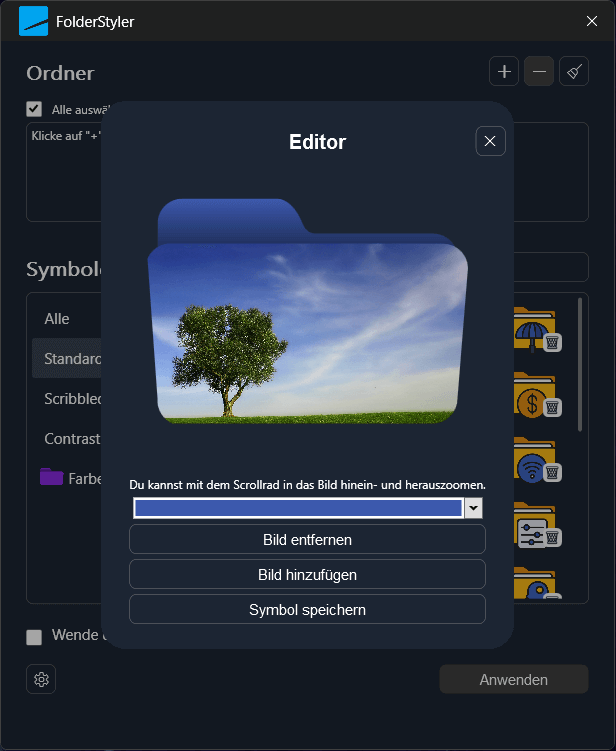The height and width of the screenshot is (751, 616).
Task: Select the Standard symbol category
Action: pyautogui.click(x=67, y=358)
